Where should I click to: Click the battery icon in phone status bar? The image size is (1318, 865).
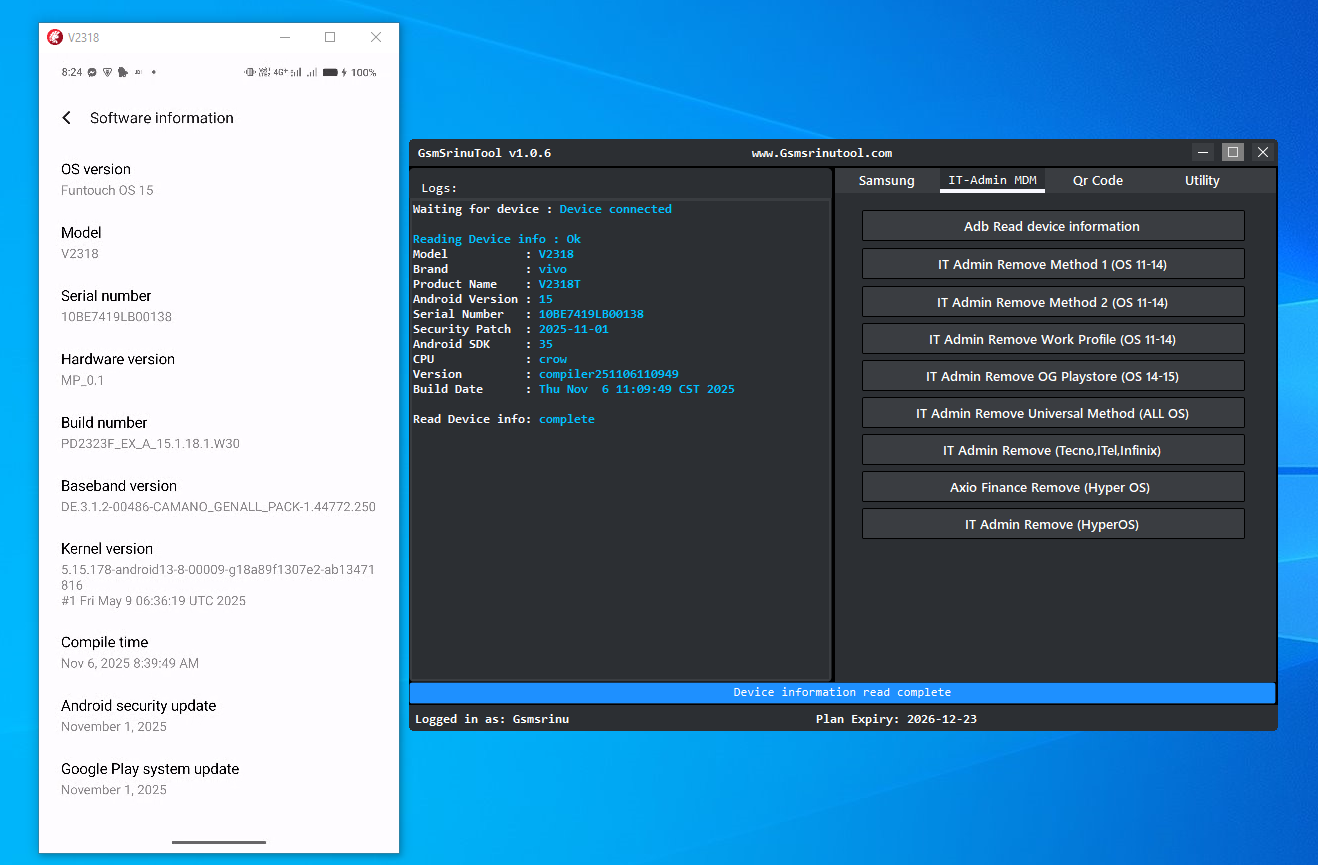point(331,73)
